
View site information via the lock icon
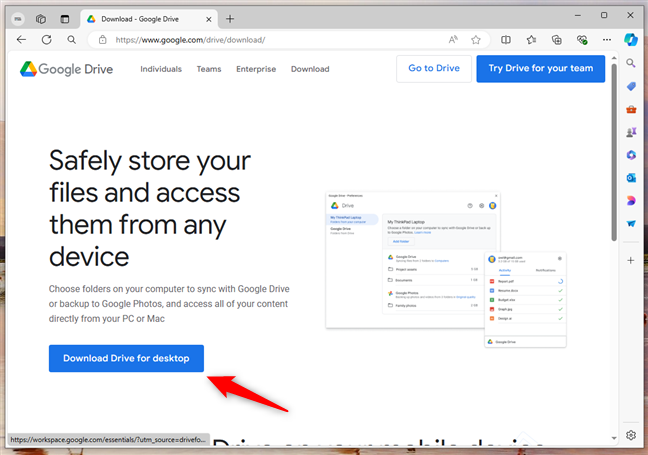pos(102,40)
